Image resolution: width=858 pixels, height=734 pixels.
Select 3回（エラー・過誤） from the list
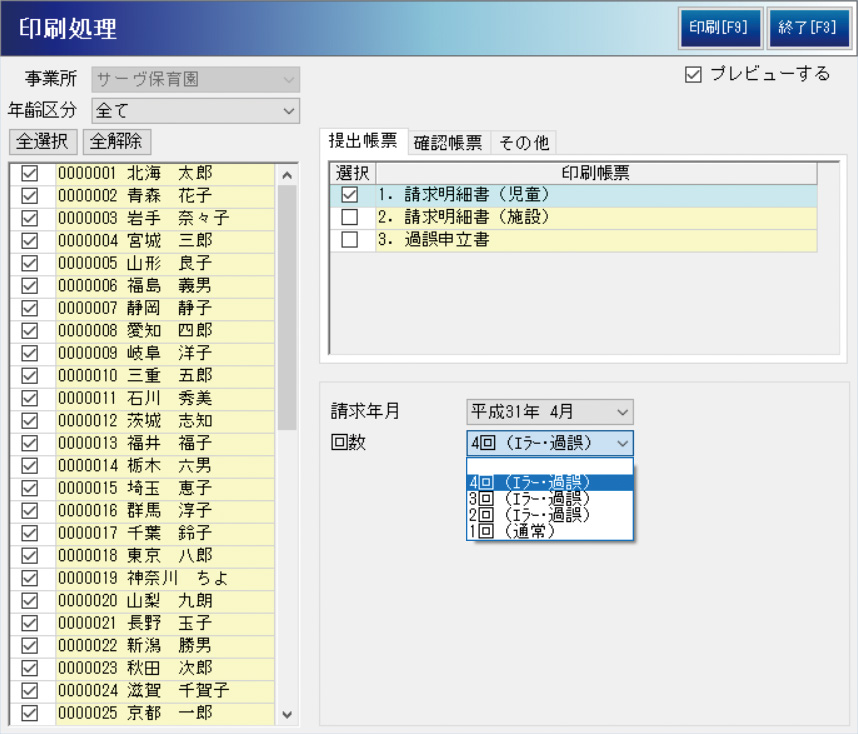click(530, 498)
